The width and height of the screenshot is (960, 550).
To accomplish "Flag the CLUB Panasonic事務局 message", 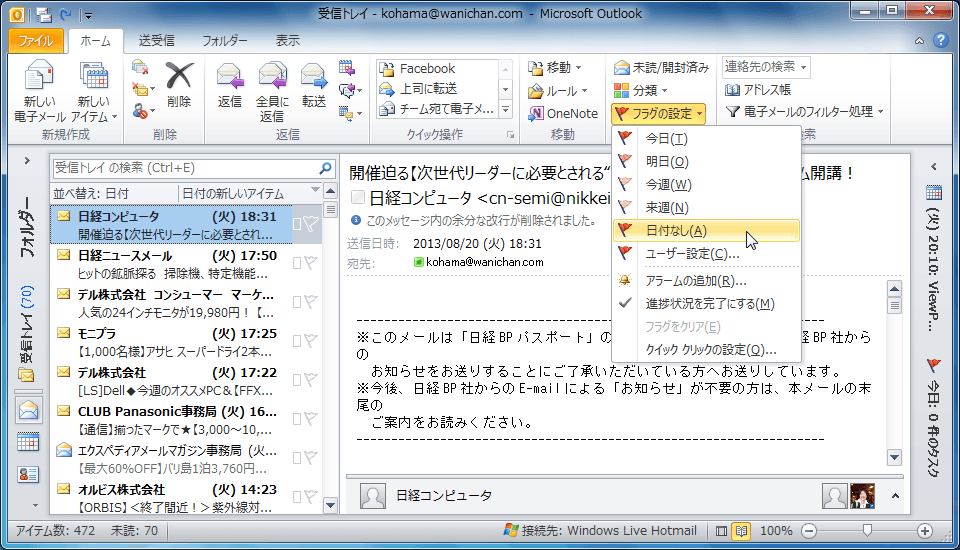I will tap(311, 419).
